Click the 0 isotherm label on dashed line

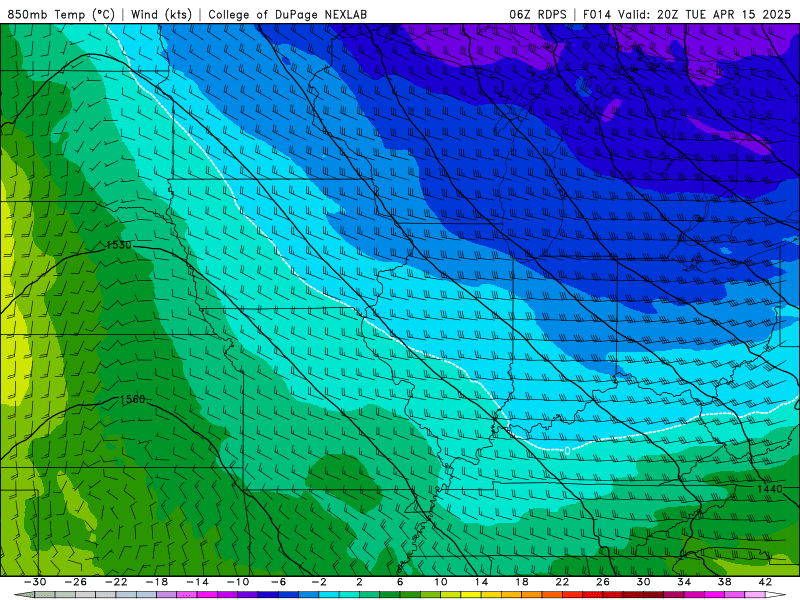pyautogui.click(x=567, y=451)
